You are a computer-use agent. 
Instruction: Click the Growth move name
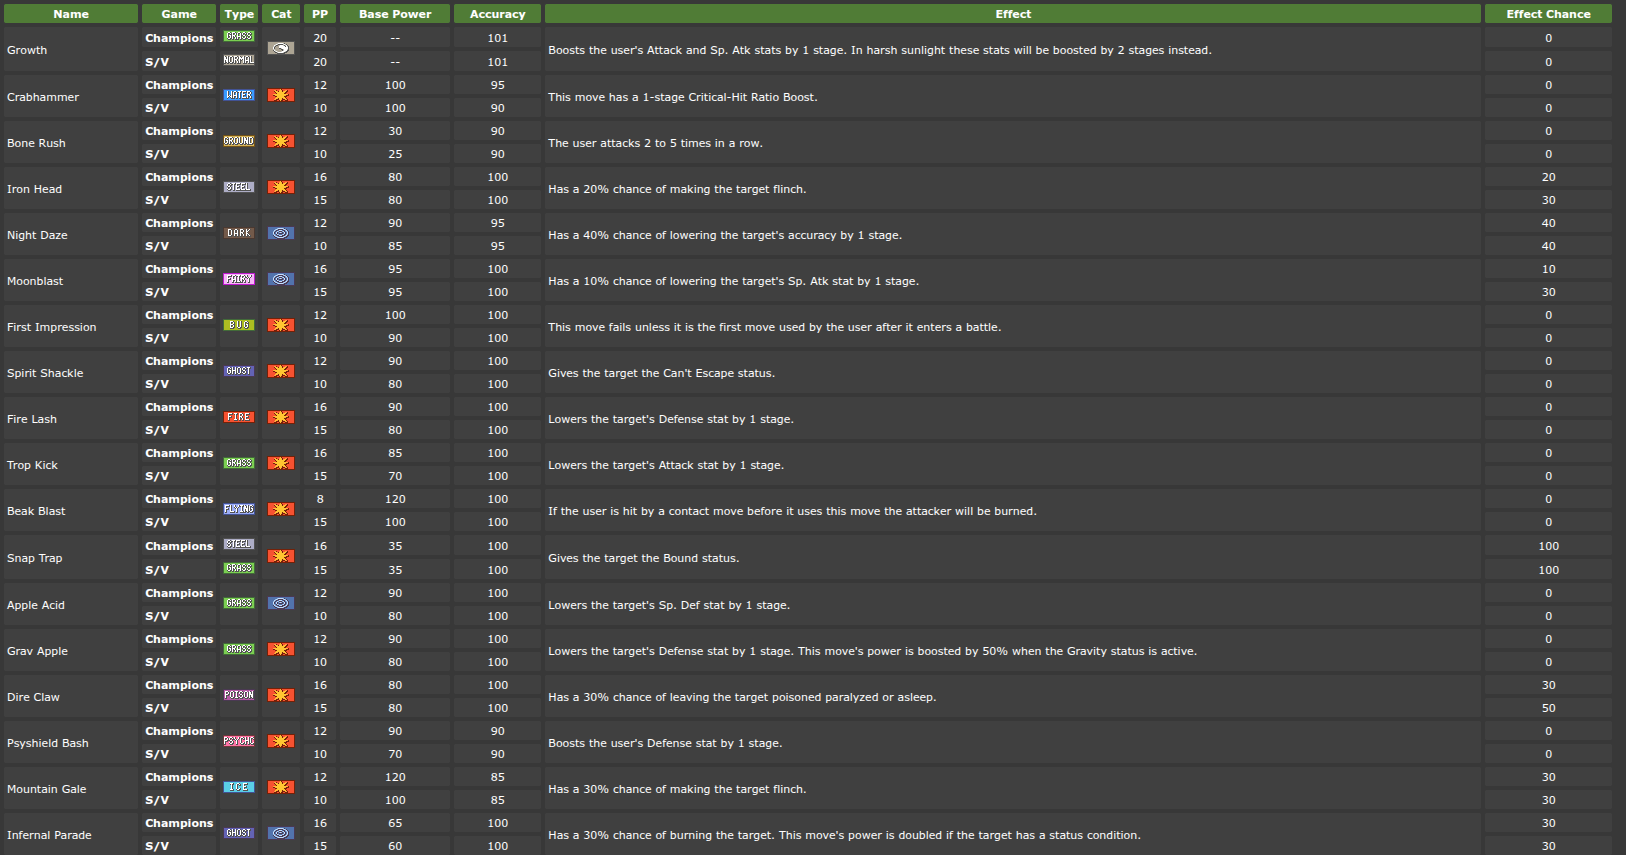pyautogui.click(x=27, y=50)
